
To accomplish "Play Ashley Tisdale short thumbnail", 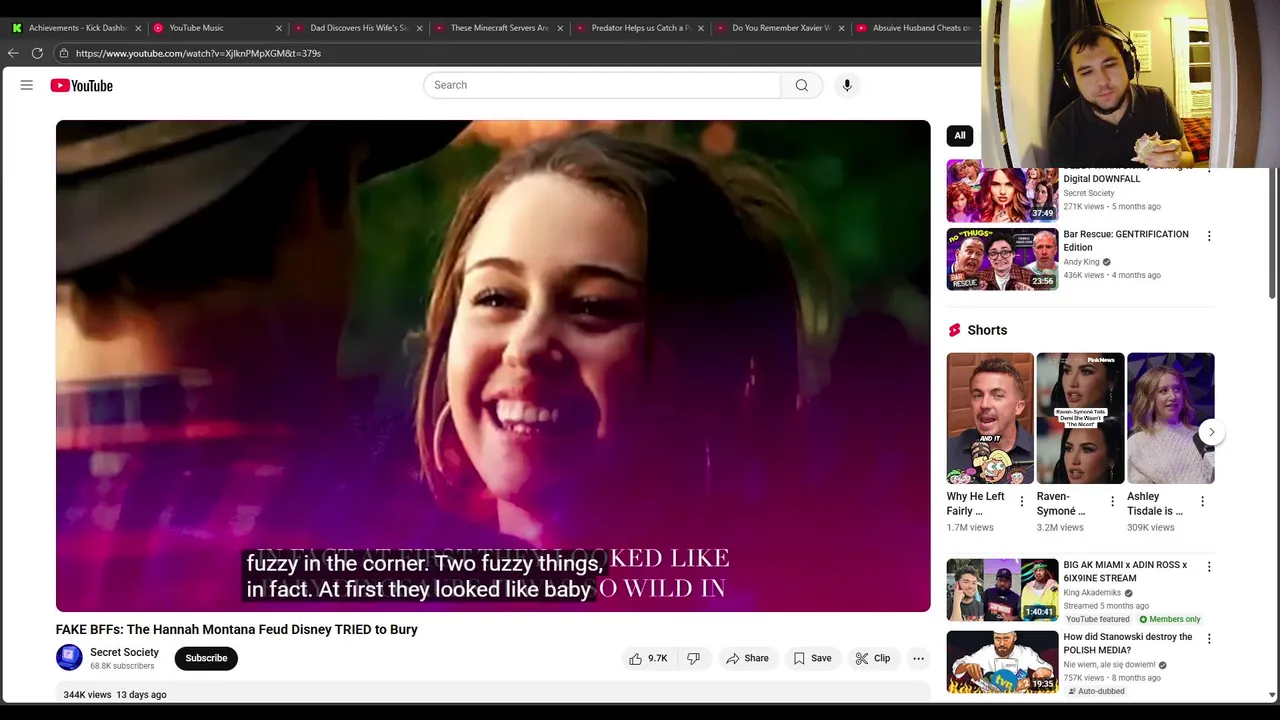I will coord(1171,418).
